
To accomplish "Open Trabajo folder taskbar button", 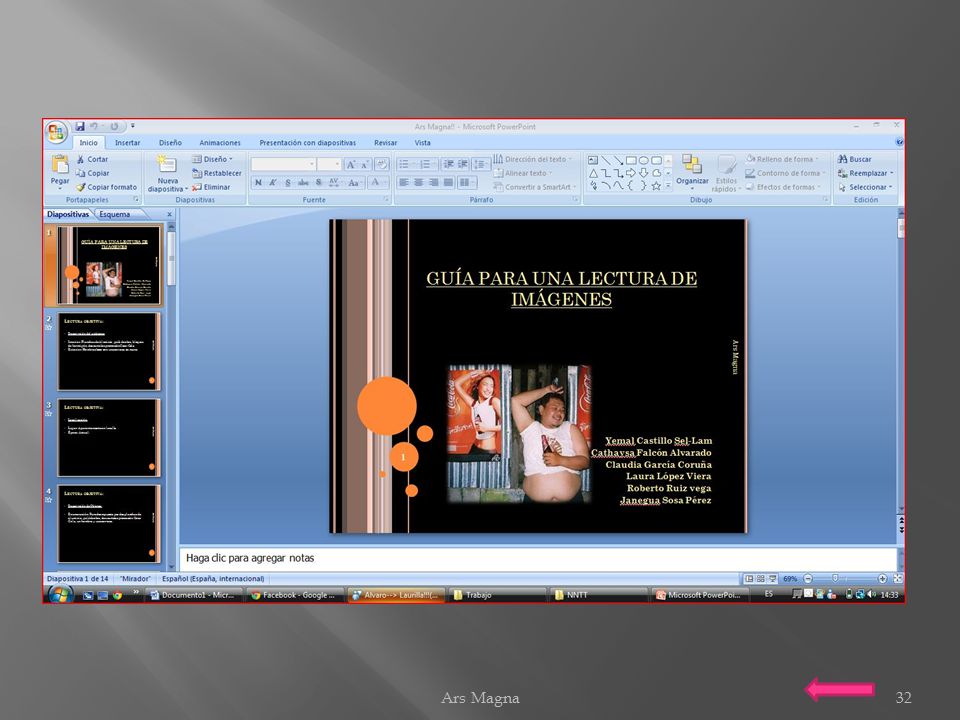I will (497, 594).
